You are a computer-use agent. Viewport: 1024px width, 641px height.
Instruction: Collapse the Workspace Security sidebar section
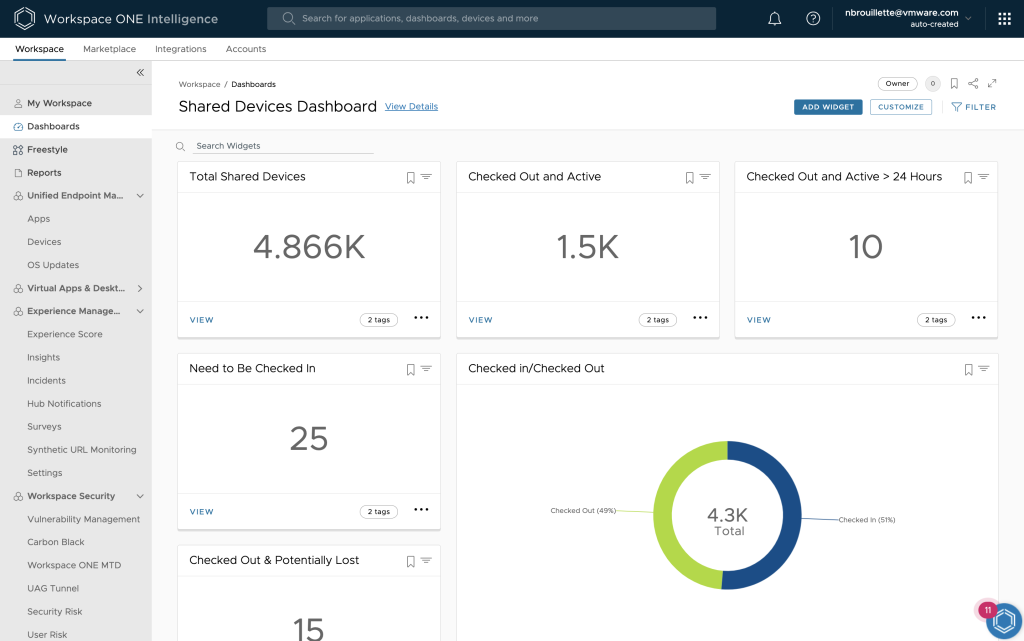pyautogui.click(x=140, y=496)
